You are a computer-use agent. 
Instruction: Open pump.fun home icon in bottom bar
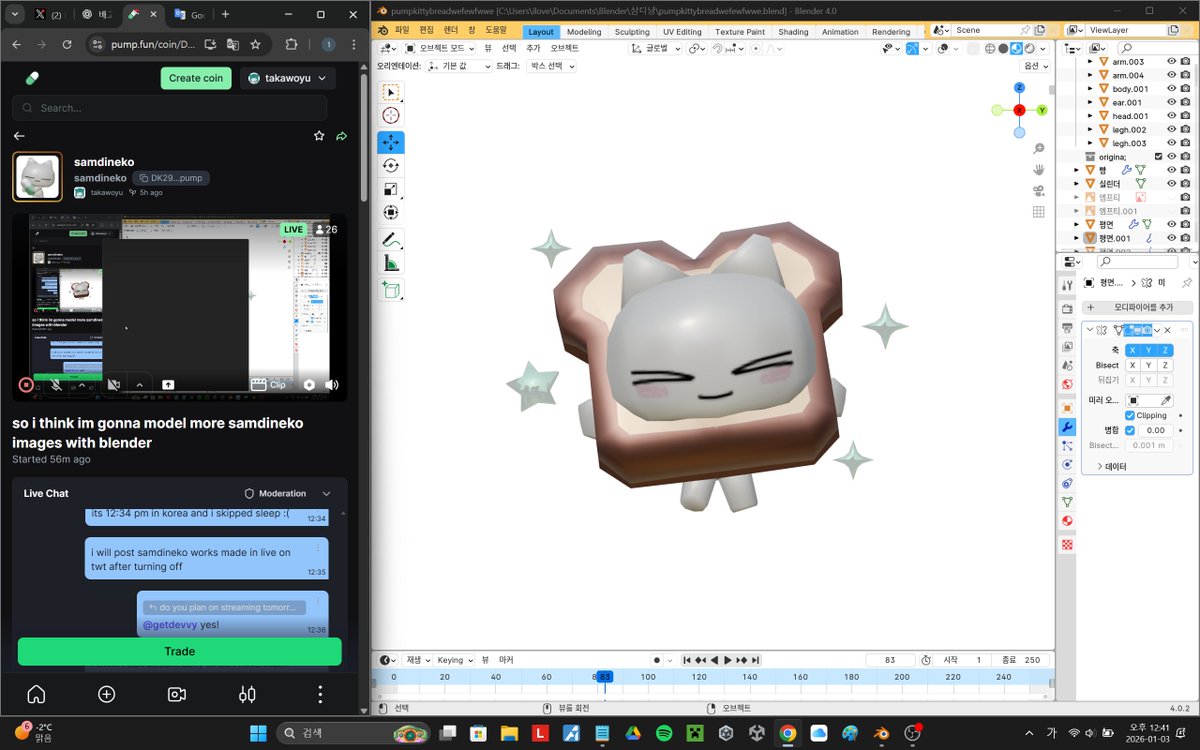36,694
